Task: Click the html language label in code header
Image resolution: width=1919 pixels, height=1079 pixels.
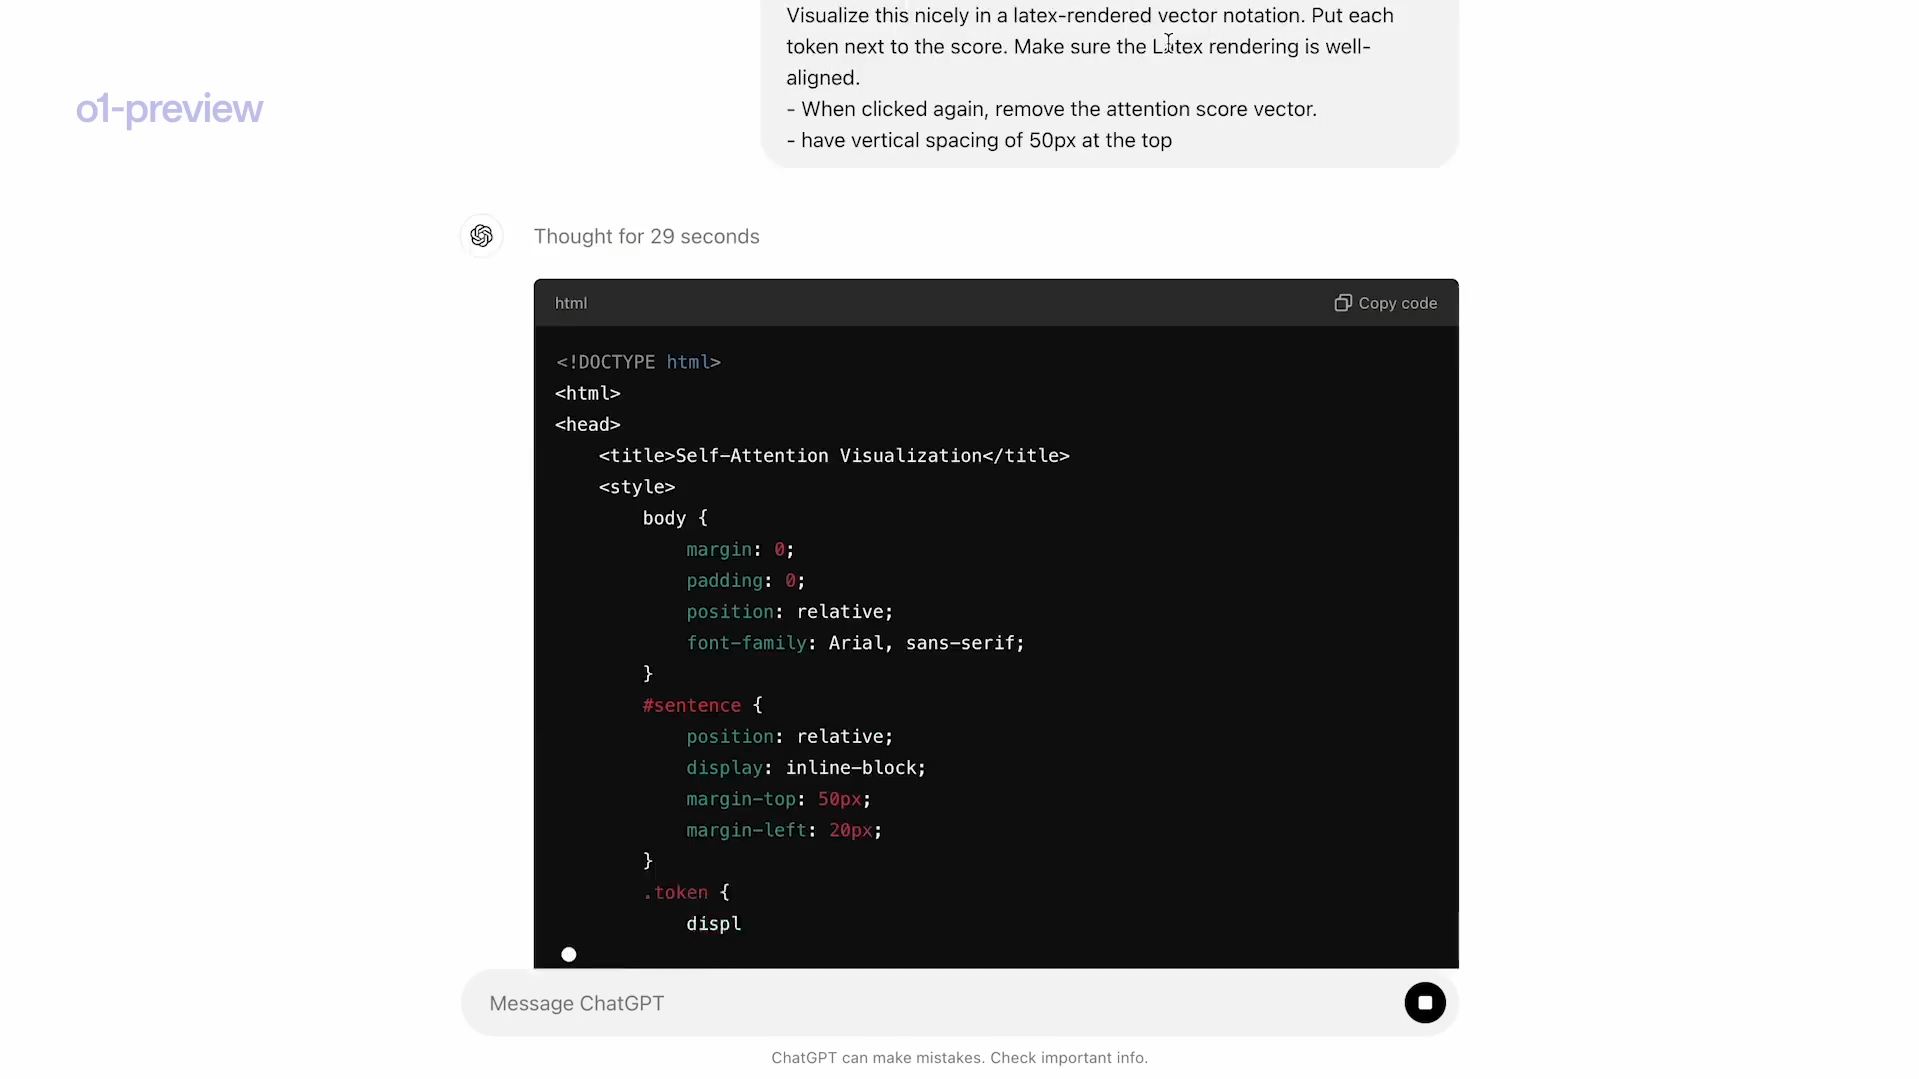Action: point(571,303)
